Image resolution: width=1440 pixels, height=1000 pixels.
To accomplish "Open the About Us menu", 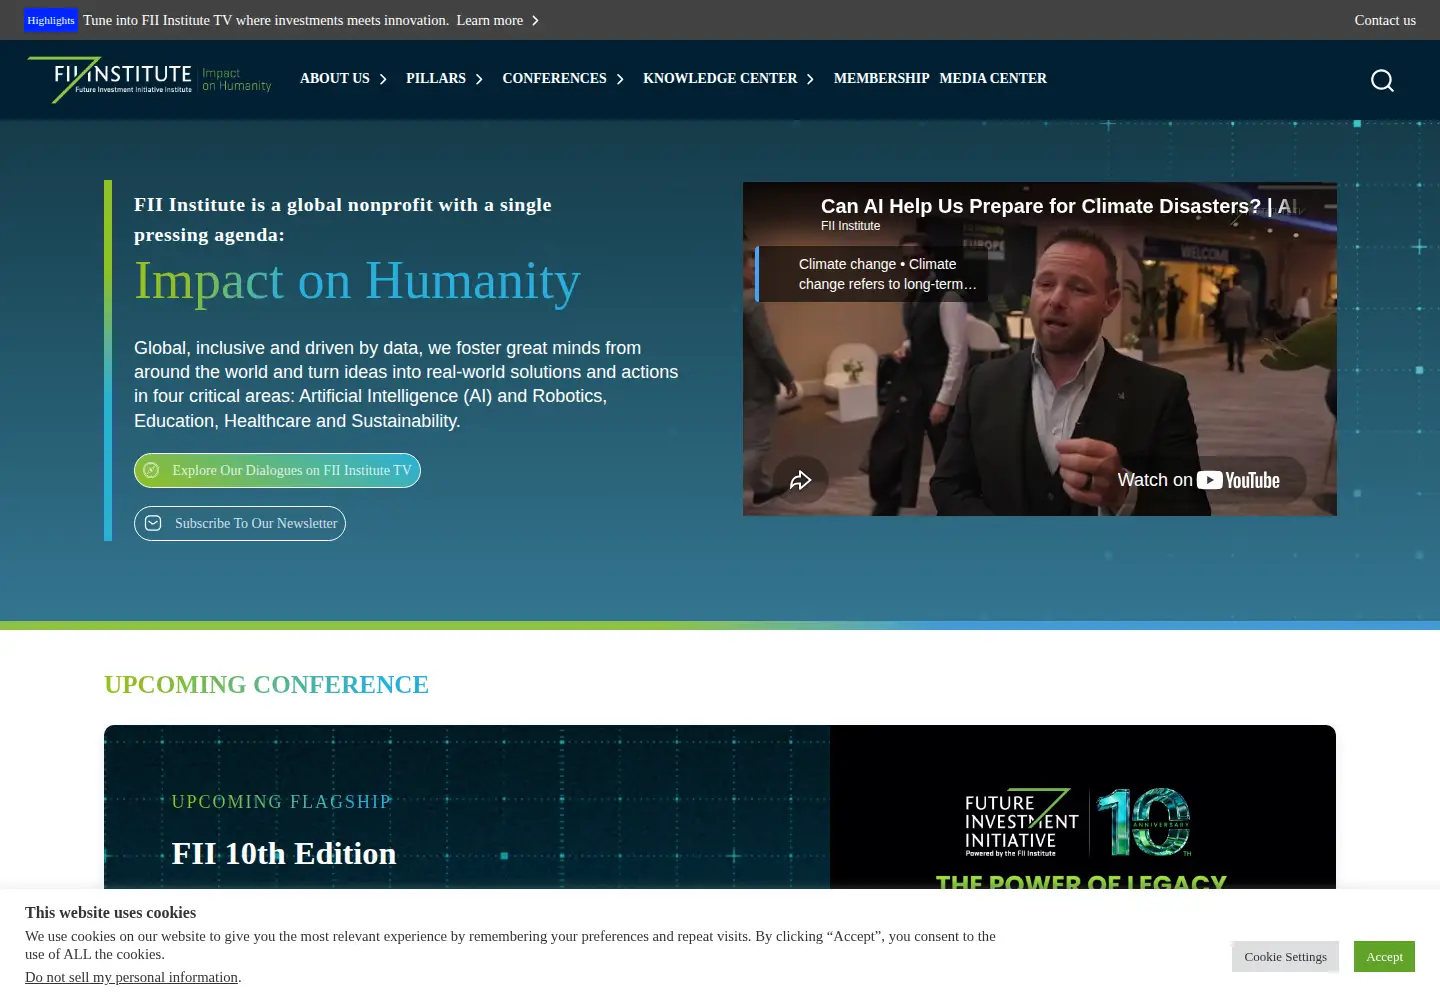I will [335, 78].
